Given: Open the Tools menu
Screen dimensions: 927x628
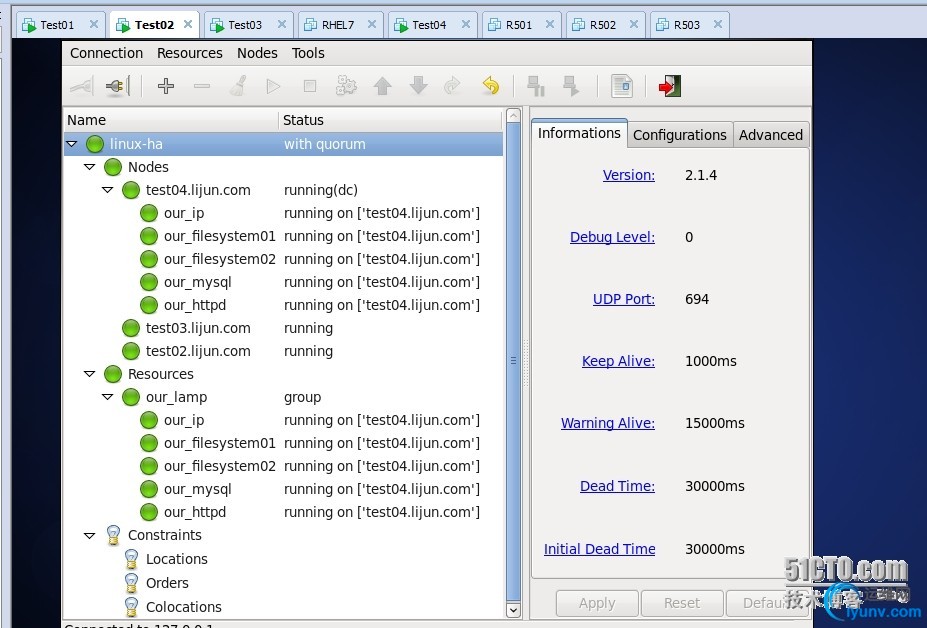Looking at the screenshot, I should pyautogui.click(x=308, y=53).
